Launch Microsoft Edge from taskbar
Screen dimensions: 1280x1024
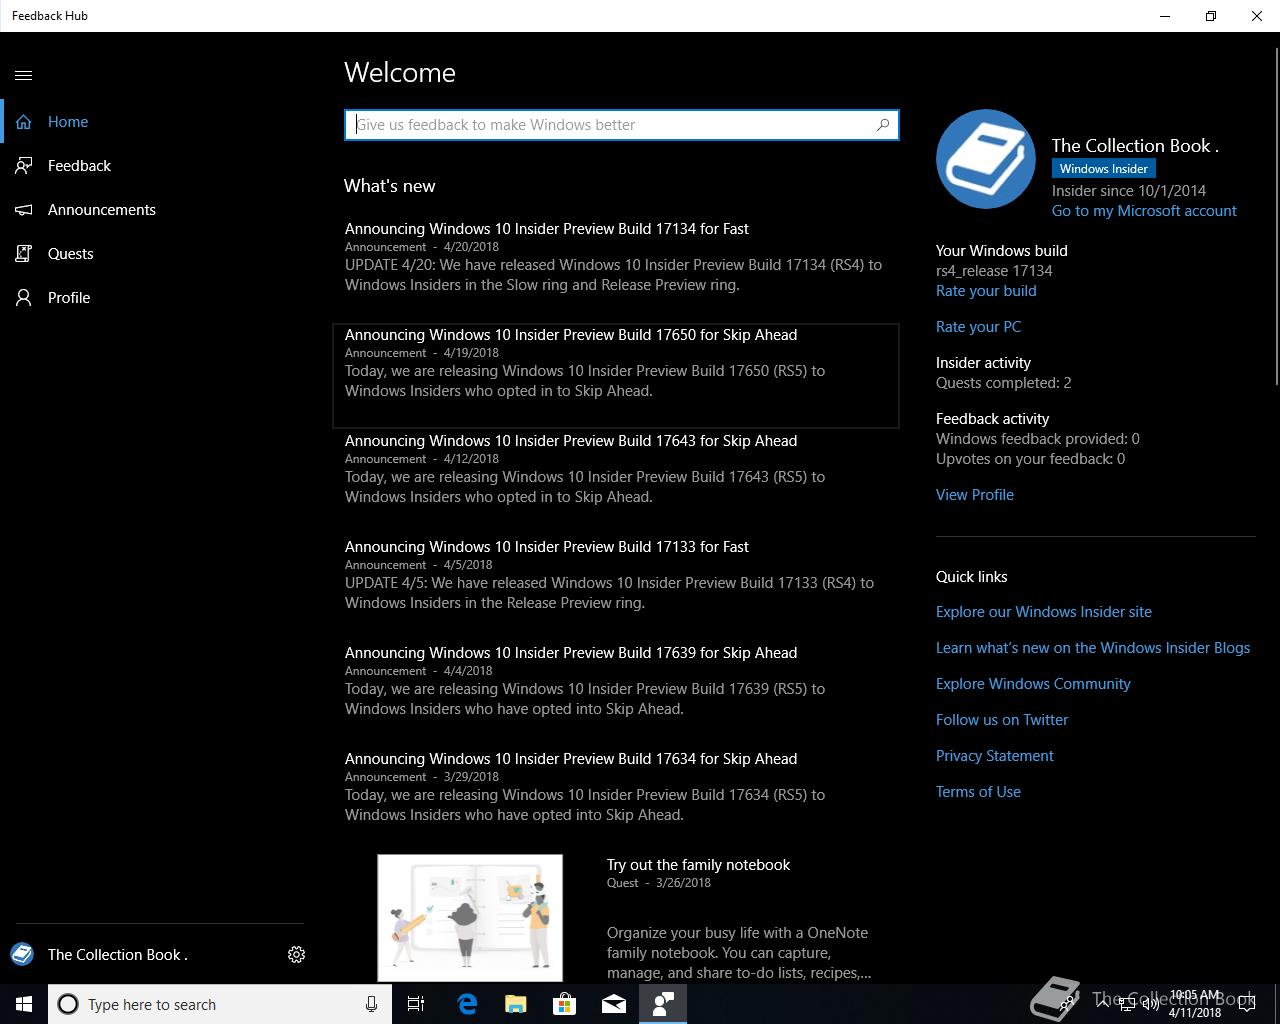467,1004
